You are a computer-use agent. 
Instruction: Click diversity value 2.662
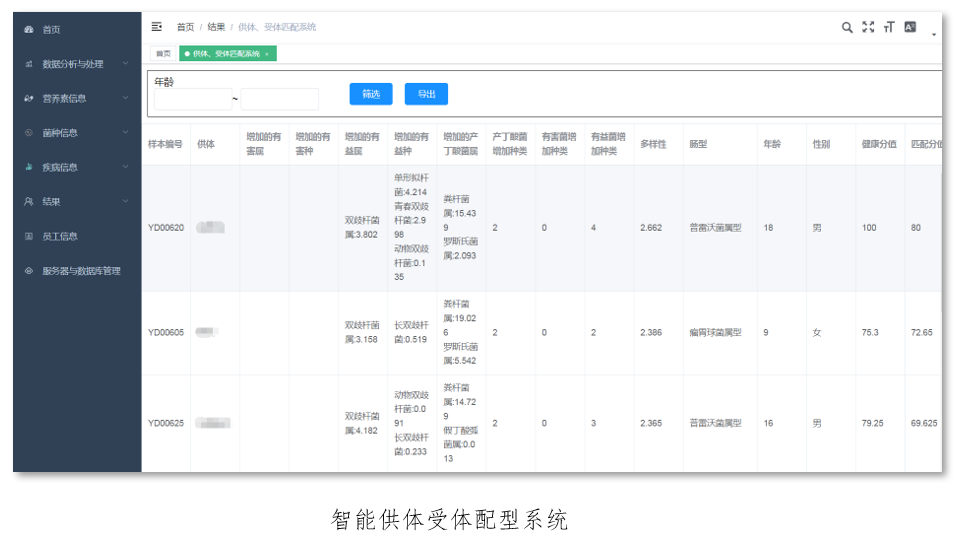(651, 228)
